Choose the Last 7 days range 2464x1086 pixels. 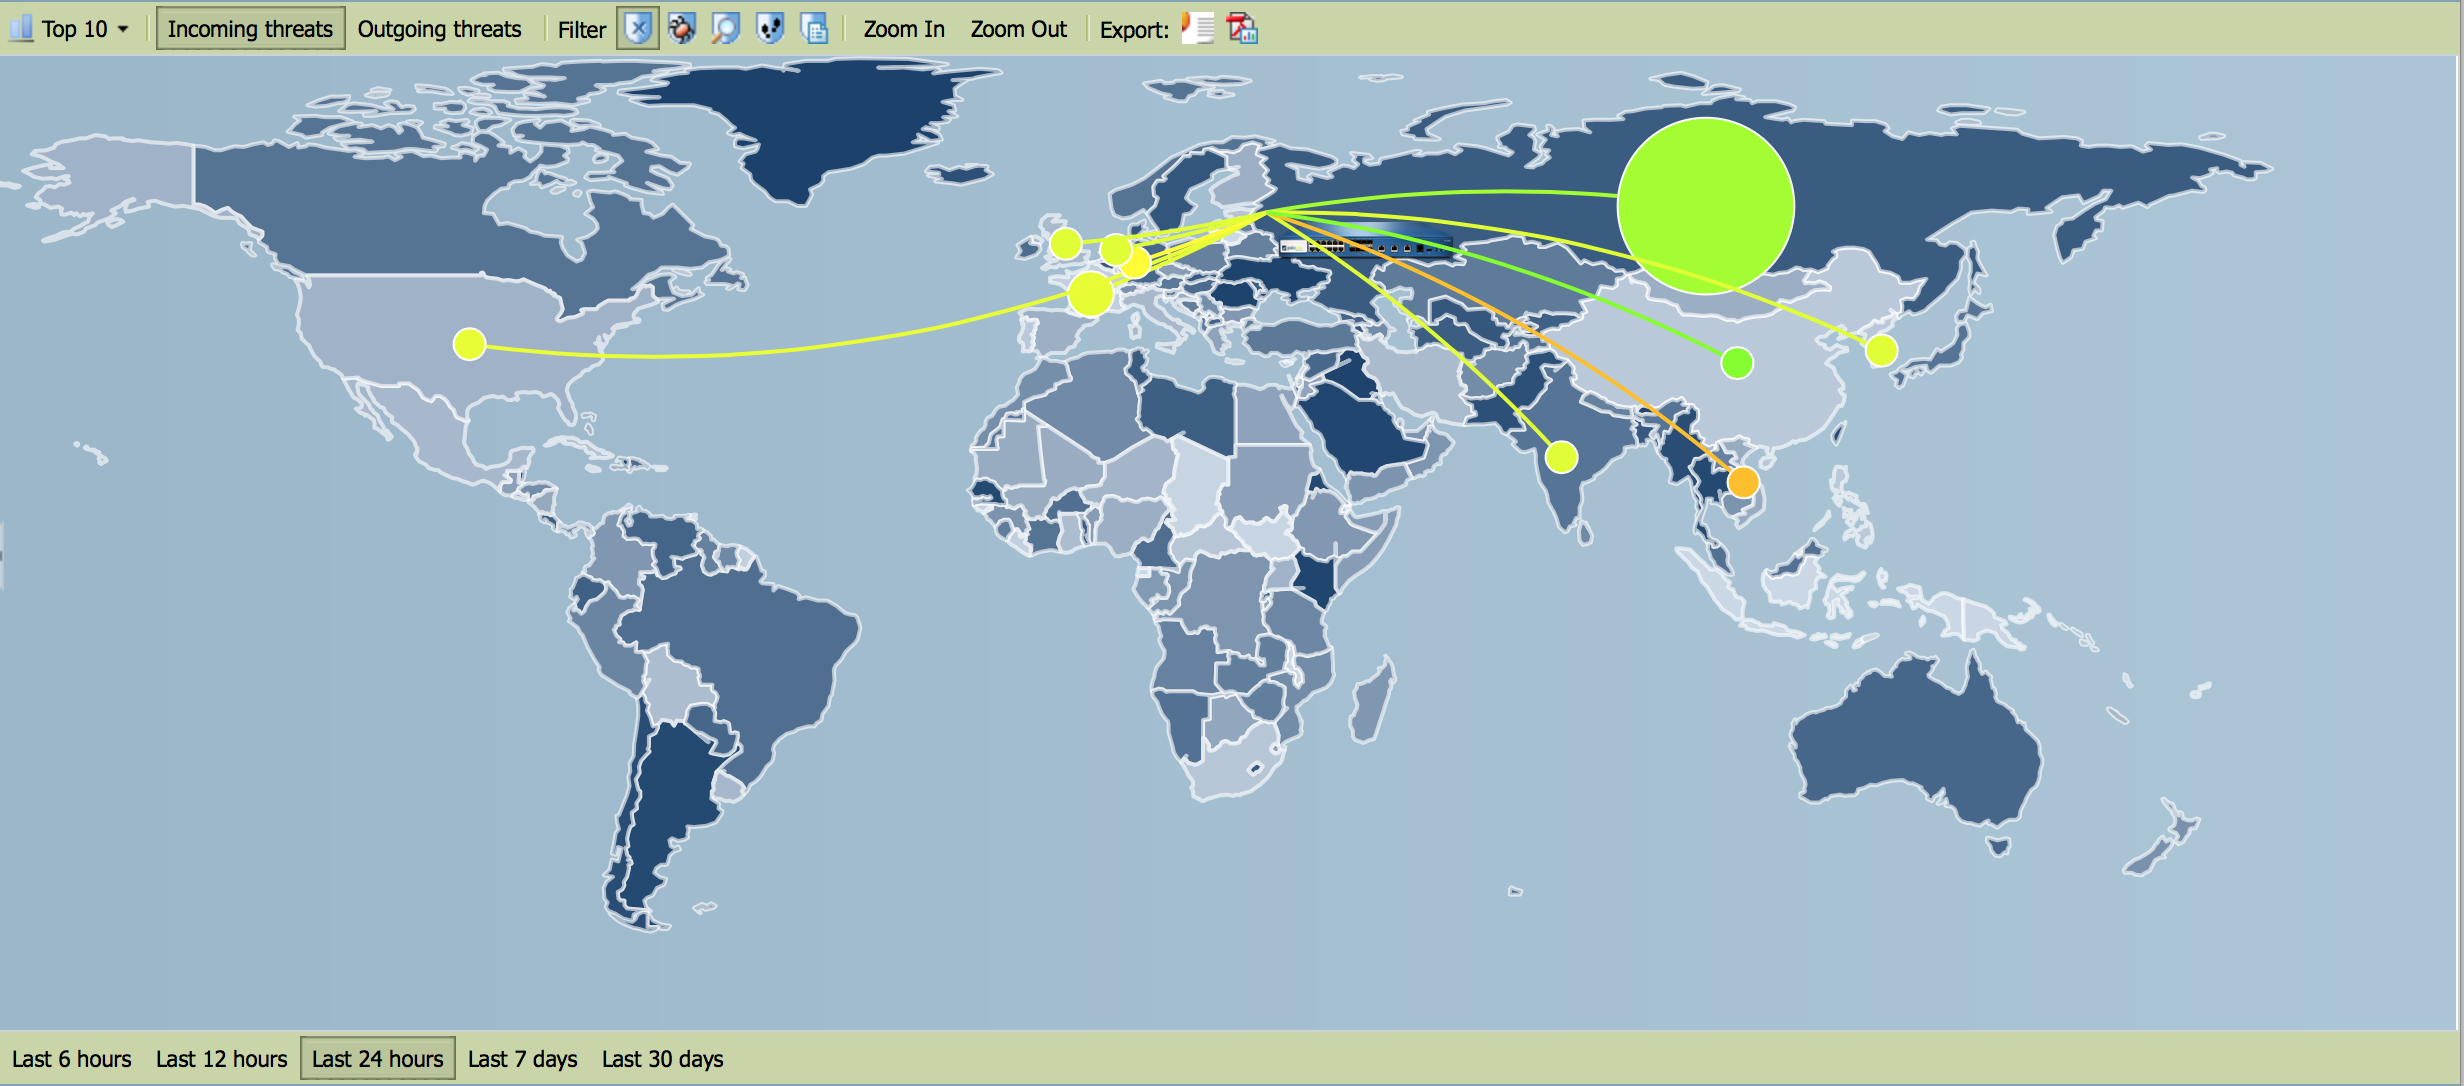[x=522, y=1058]
